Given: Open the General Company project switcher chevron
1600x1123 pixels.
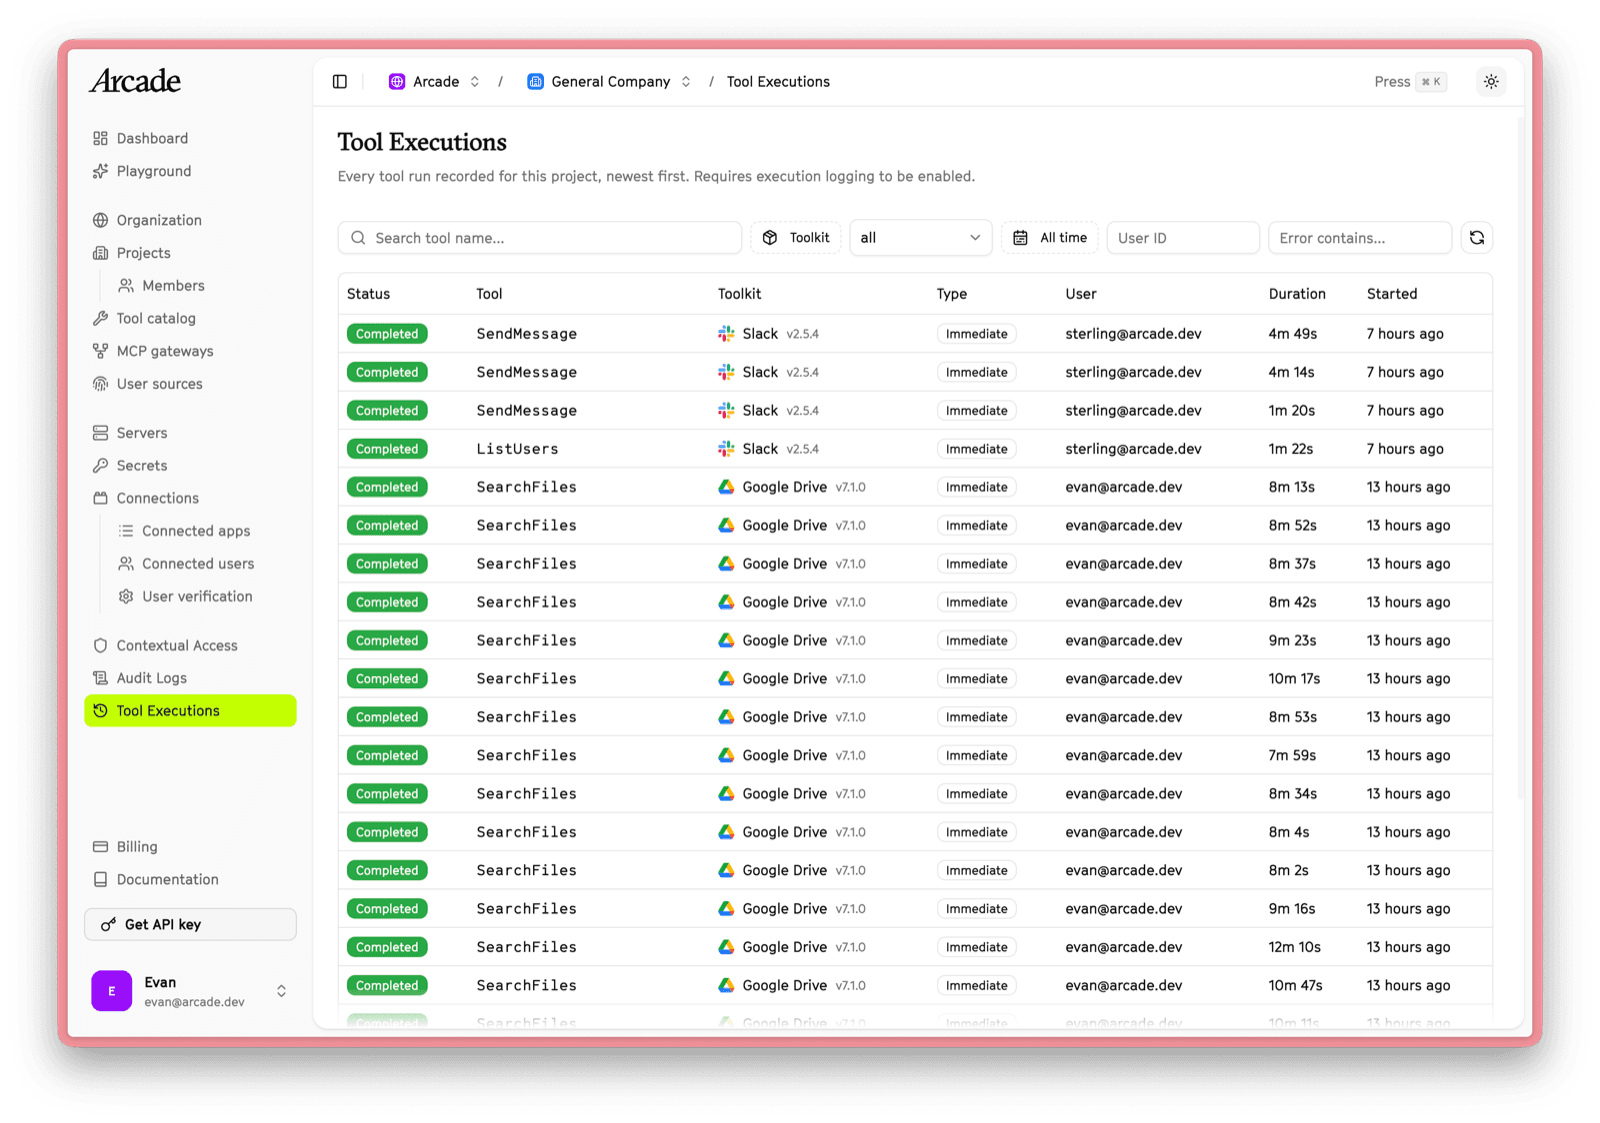Looking at the screenshot, I should 686,82.
